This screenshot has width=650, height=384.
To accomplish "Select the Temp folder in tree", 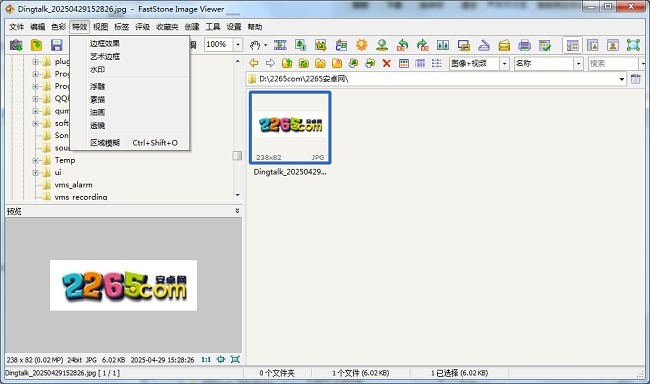I will click(x=65, y=160).
